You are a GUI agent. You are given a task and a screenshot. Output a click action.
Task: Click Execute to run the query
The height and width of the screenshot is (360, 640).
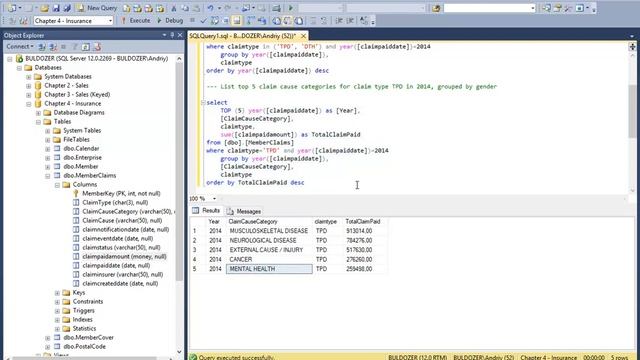(136, 20)
